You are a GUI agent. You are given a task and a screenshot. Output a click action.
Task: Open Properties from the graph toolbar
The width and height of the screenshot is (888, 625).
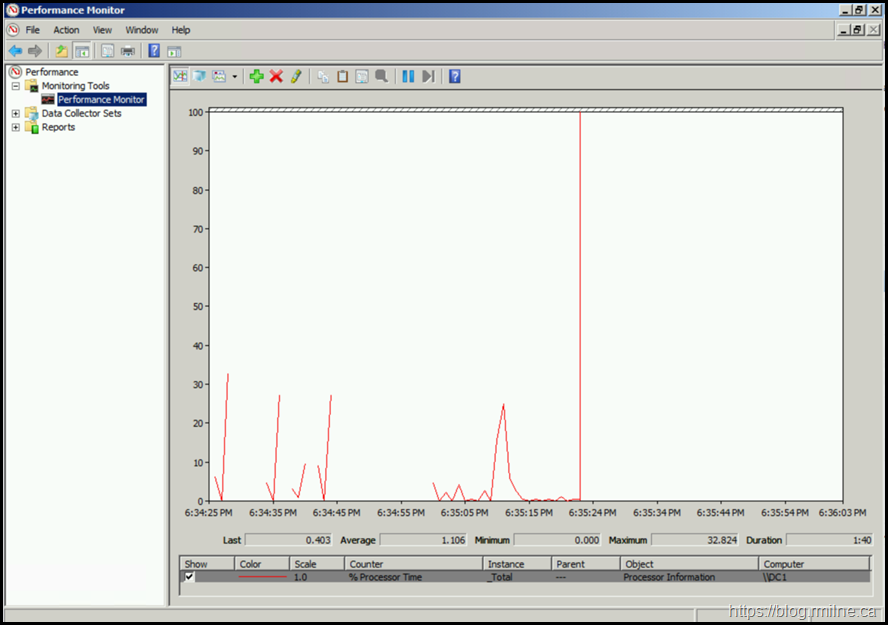point(361,76)
